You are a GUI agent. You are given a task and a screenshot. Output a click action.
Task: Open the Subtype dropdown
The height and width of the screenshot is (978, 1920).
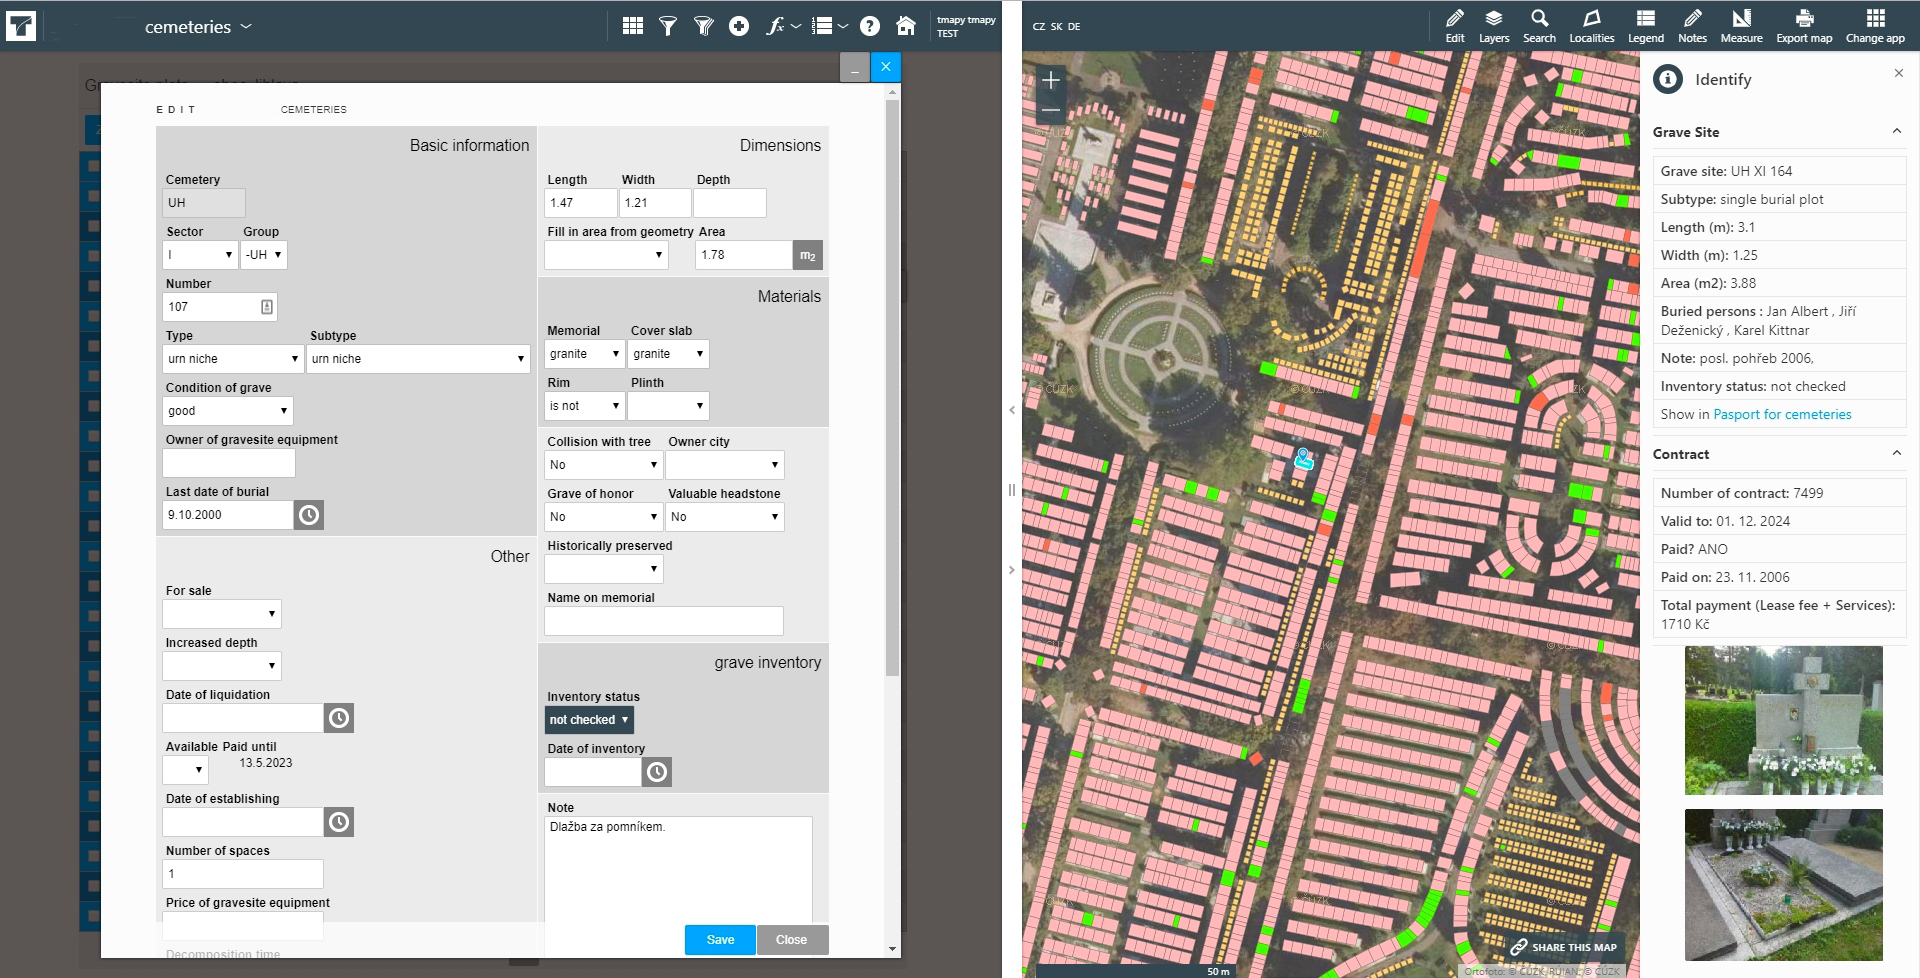coord(418,359)
